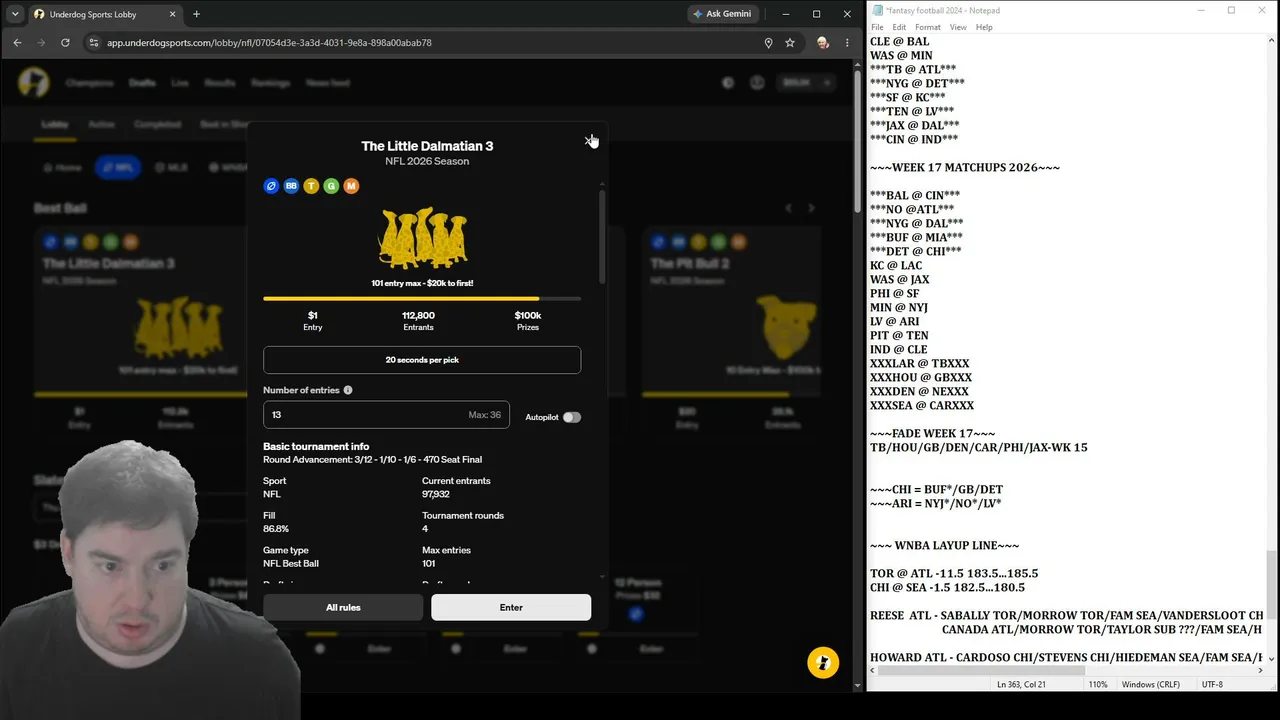This screenshot has width=1280, height=720.
Task: Toggle the Autopilot switch
Action: point(571,417)
